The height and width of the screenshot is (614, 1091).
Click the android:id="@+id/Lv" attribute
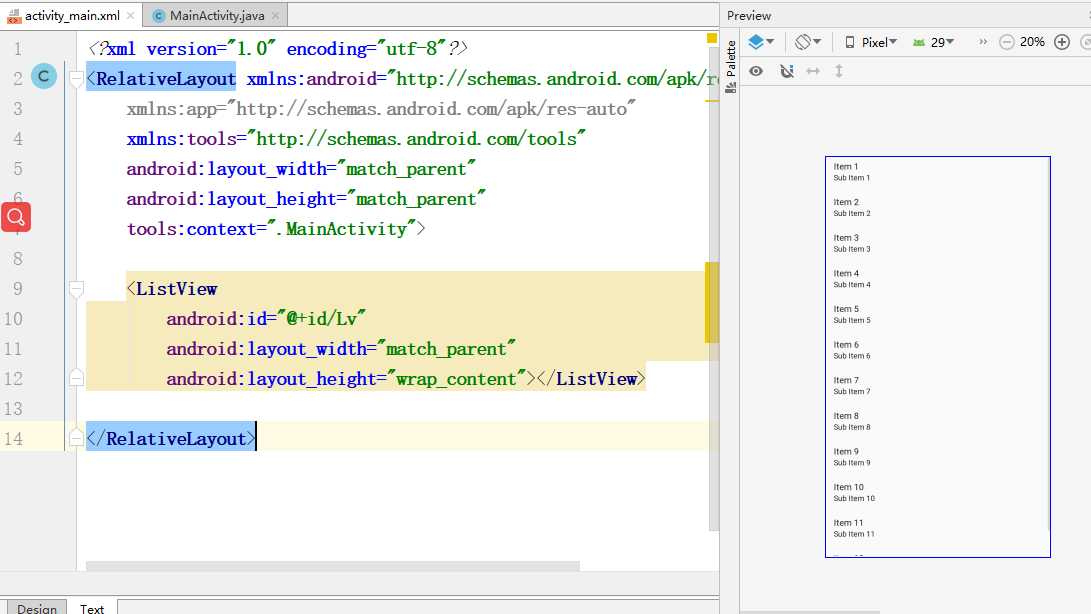[266, 319]
